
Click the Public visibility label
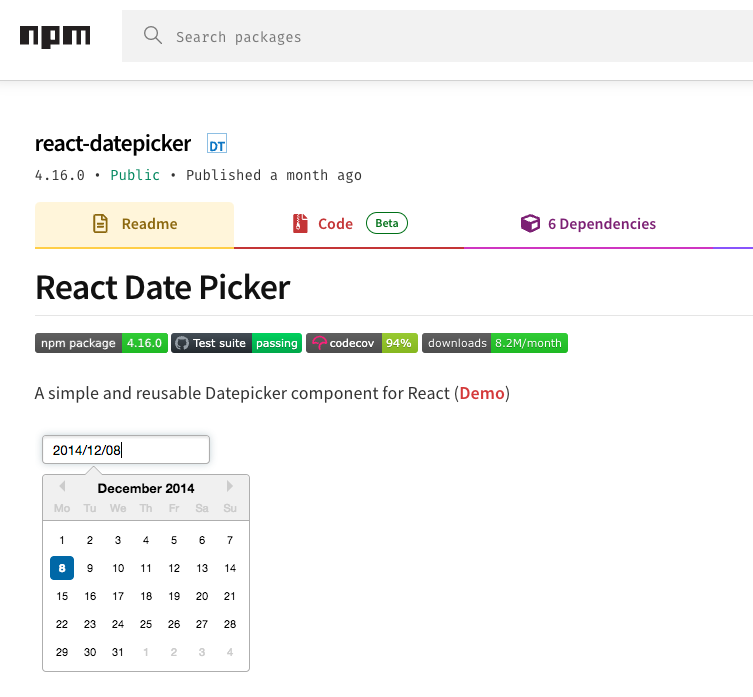tap(135, 175)
